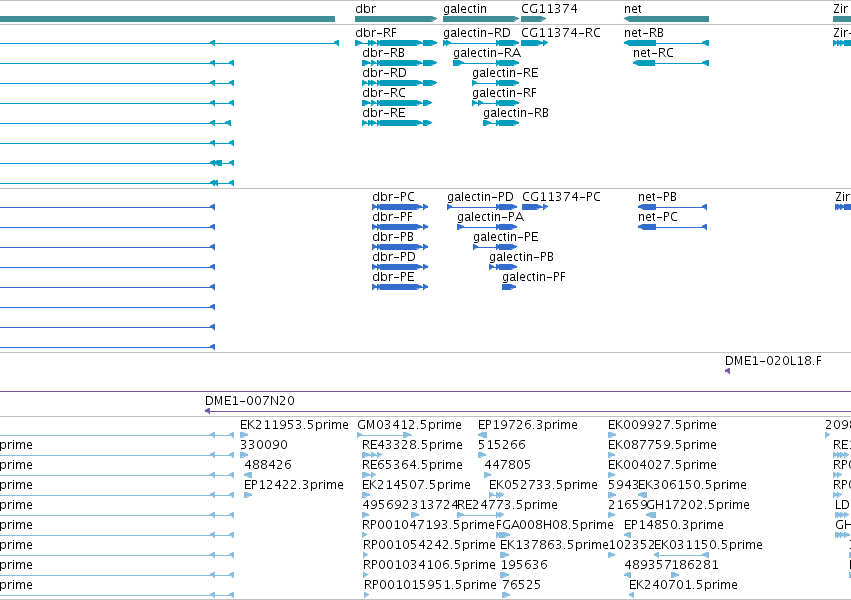The height and width of the screenshot is (600, 851).
Task: Click the galectin-PD protein feature
Action: (x=482, y=207)
